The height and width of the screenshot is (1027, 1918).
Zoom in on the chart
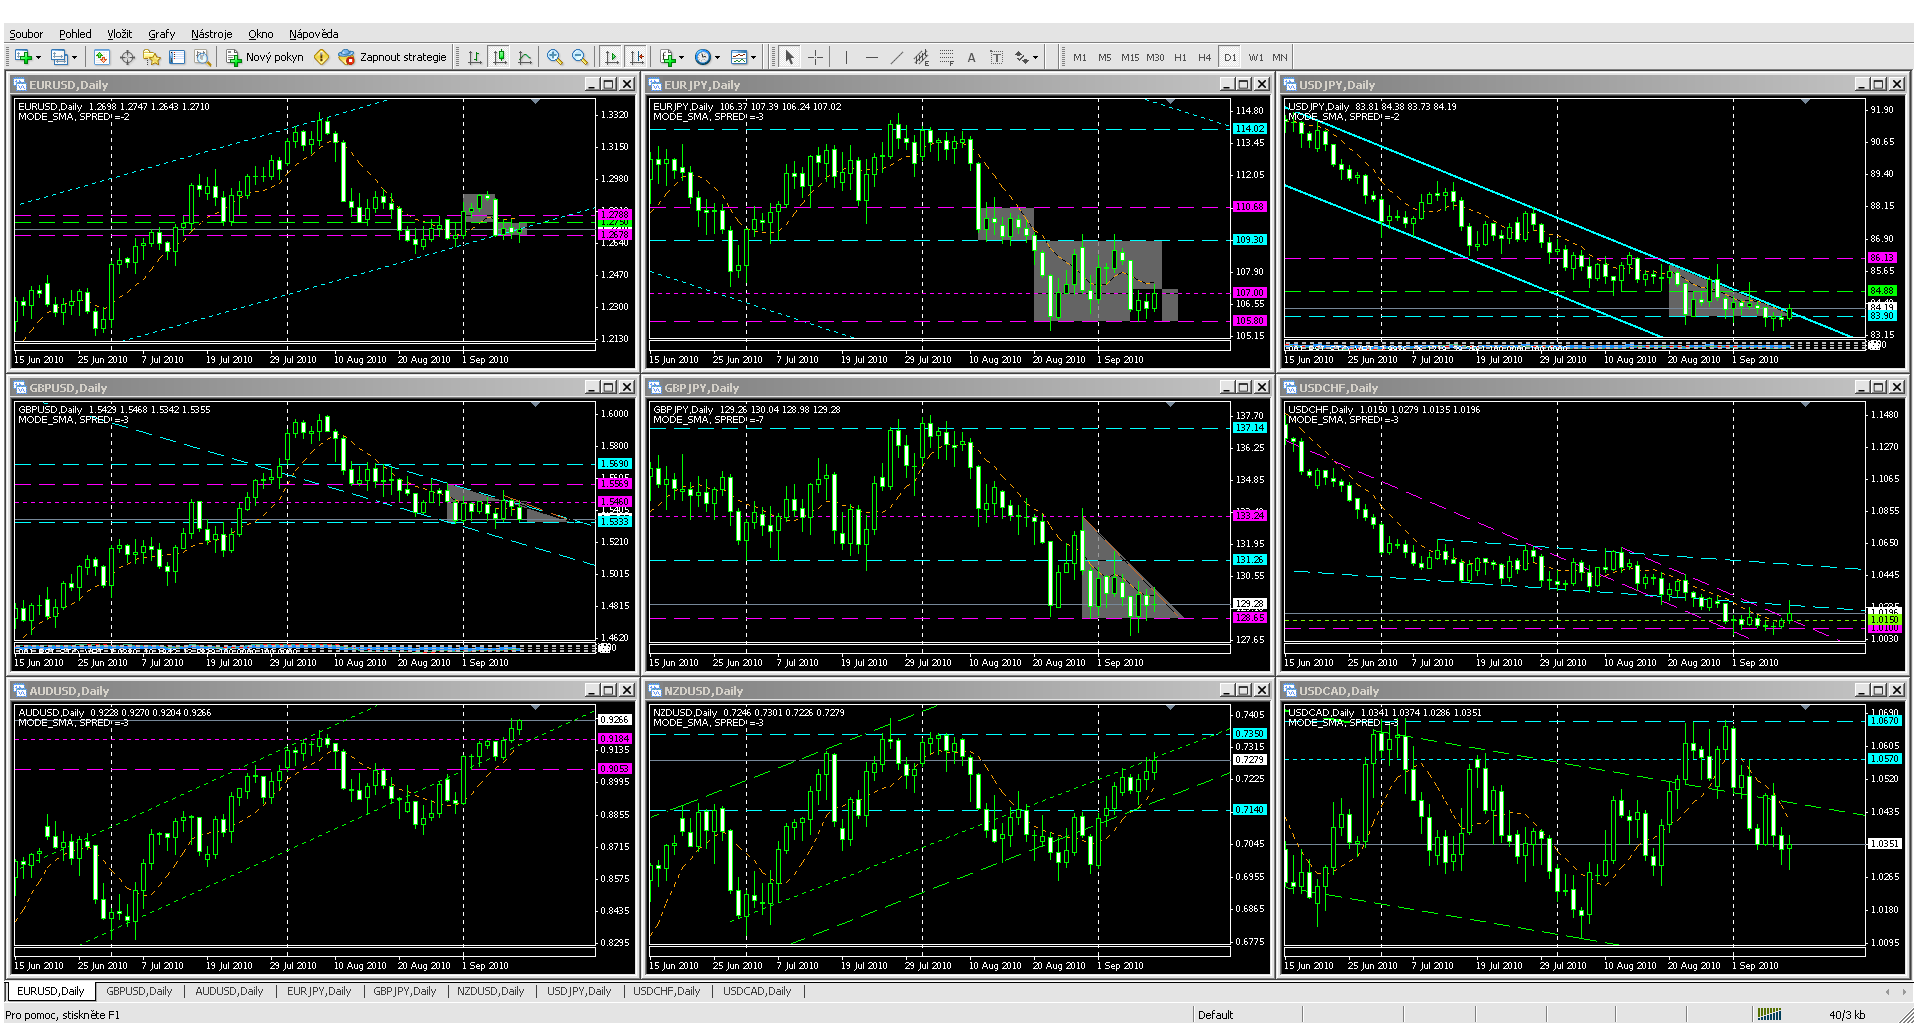point(555,57)
